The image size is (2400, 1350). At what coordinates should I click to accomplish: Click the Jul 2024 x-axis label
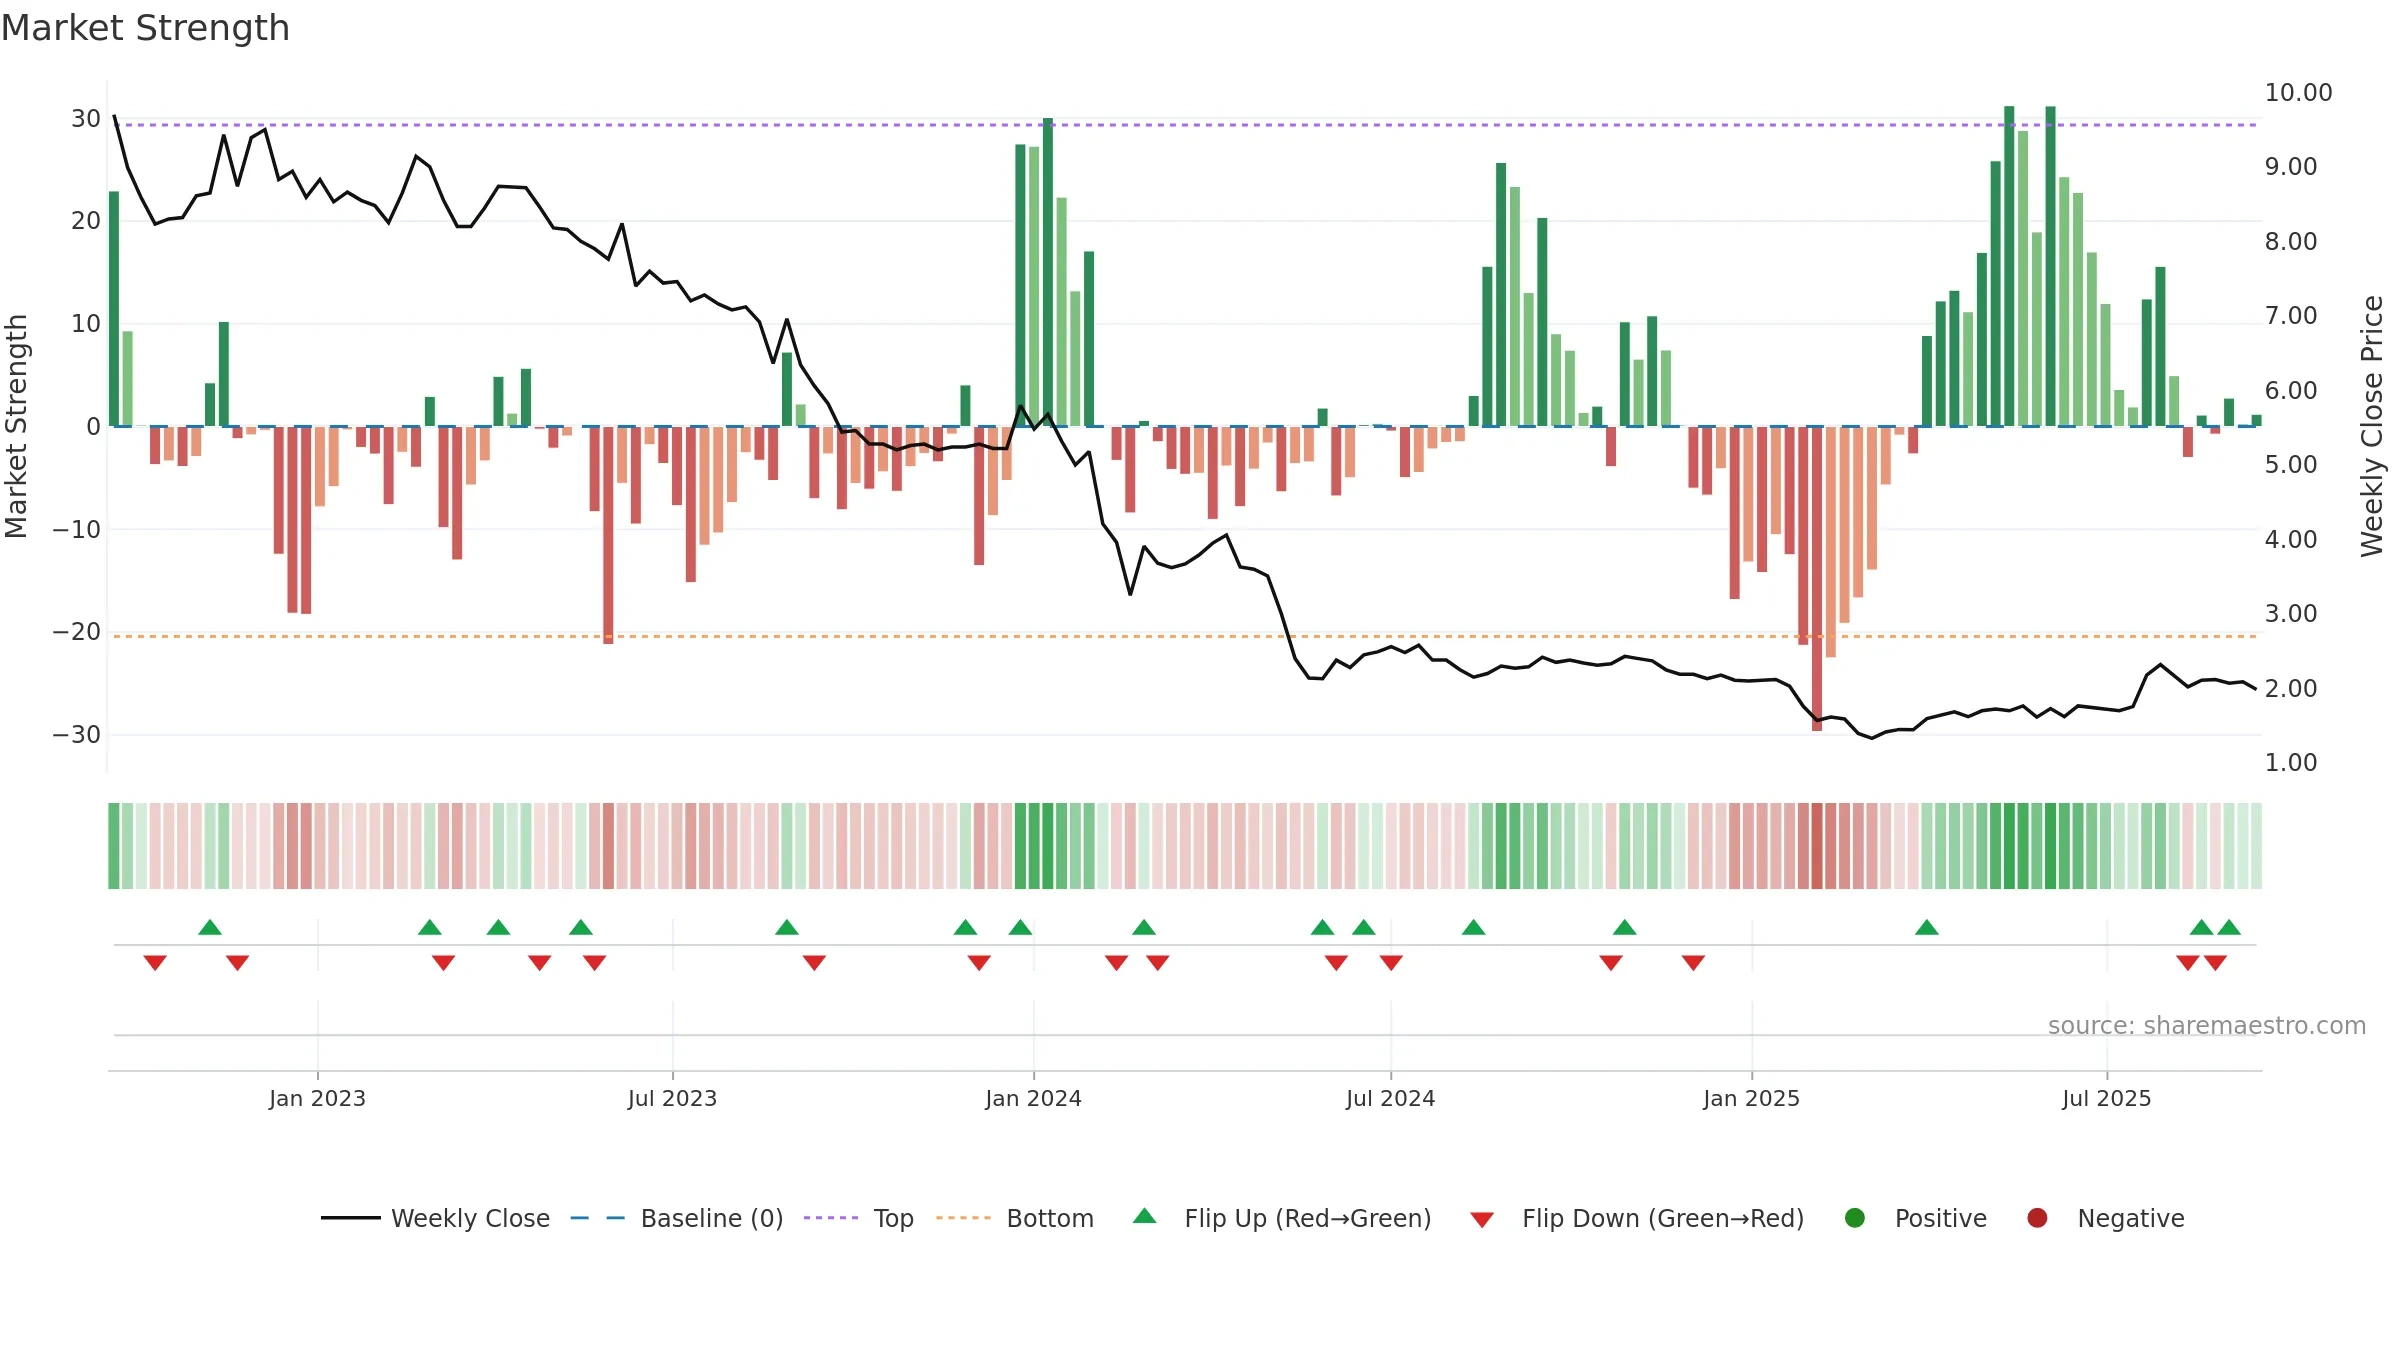click(1390, 1098)
